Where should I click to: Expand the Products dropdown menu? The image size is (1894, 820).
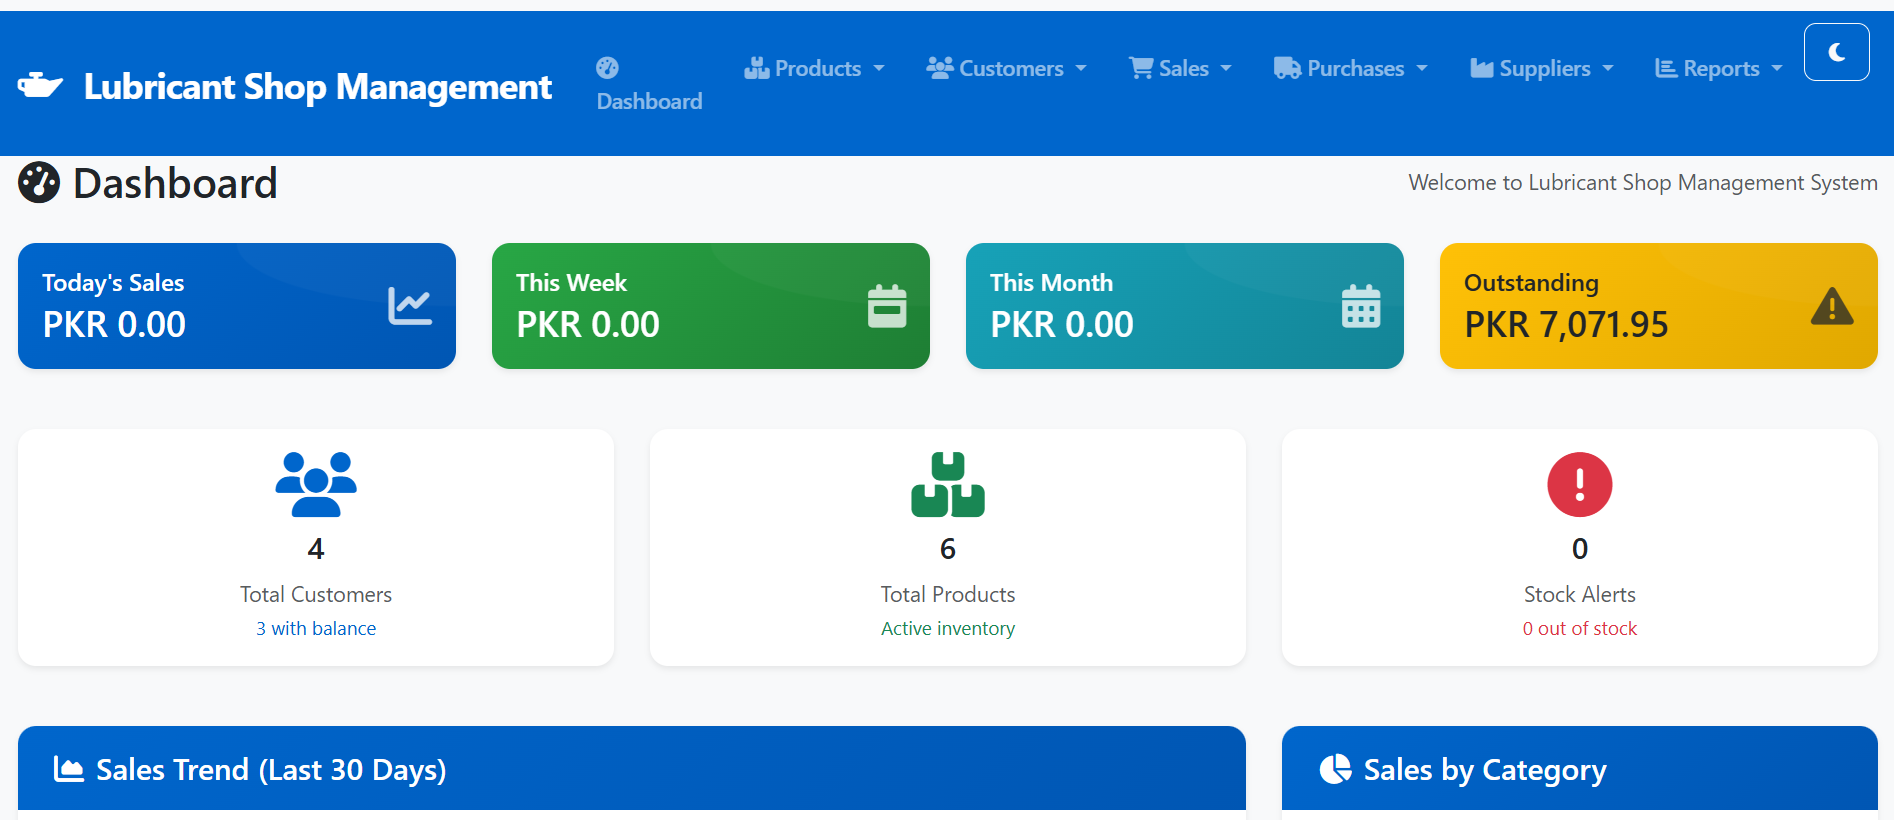click(x=815, y=68)
